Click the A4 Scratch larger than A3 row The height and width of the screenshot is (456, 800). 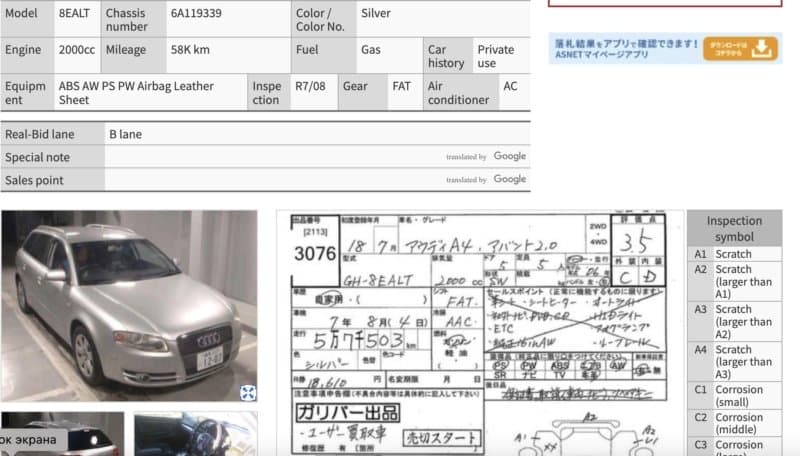(x=734, y=362)
